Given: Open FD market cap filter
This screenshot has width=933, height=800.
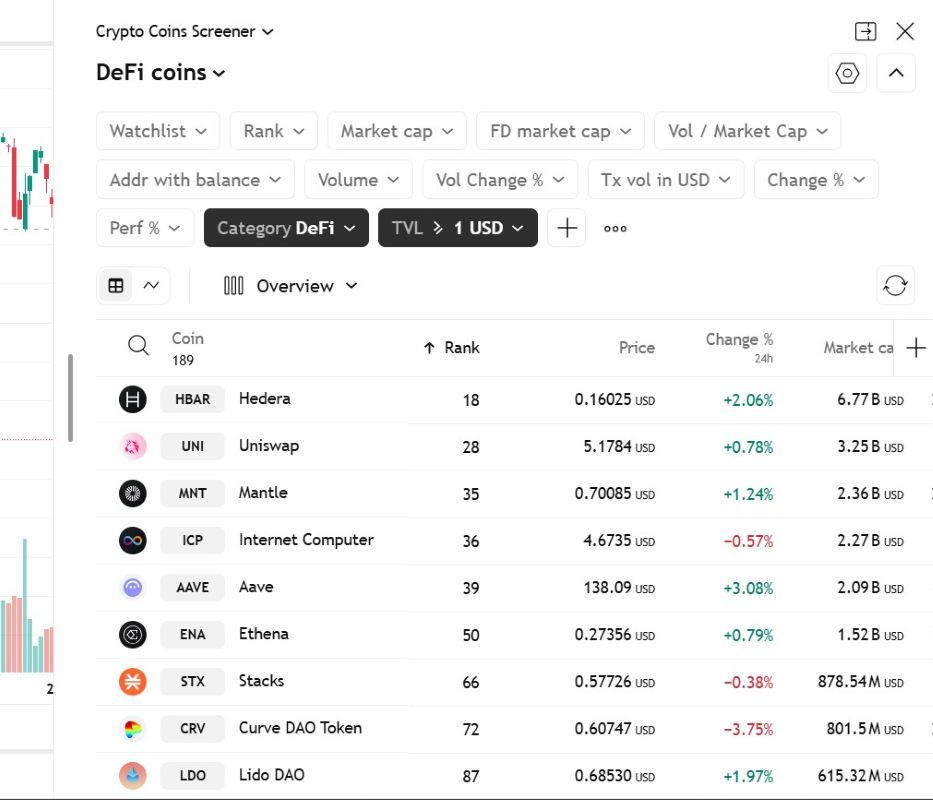Looking at the screenshot, I should 561,131.
